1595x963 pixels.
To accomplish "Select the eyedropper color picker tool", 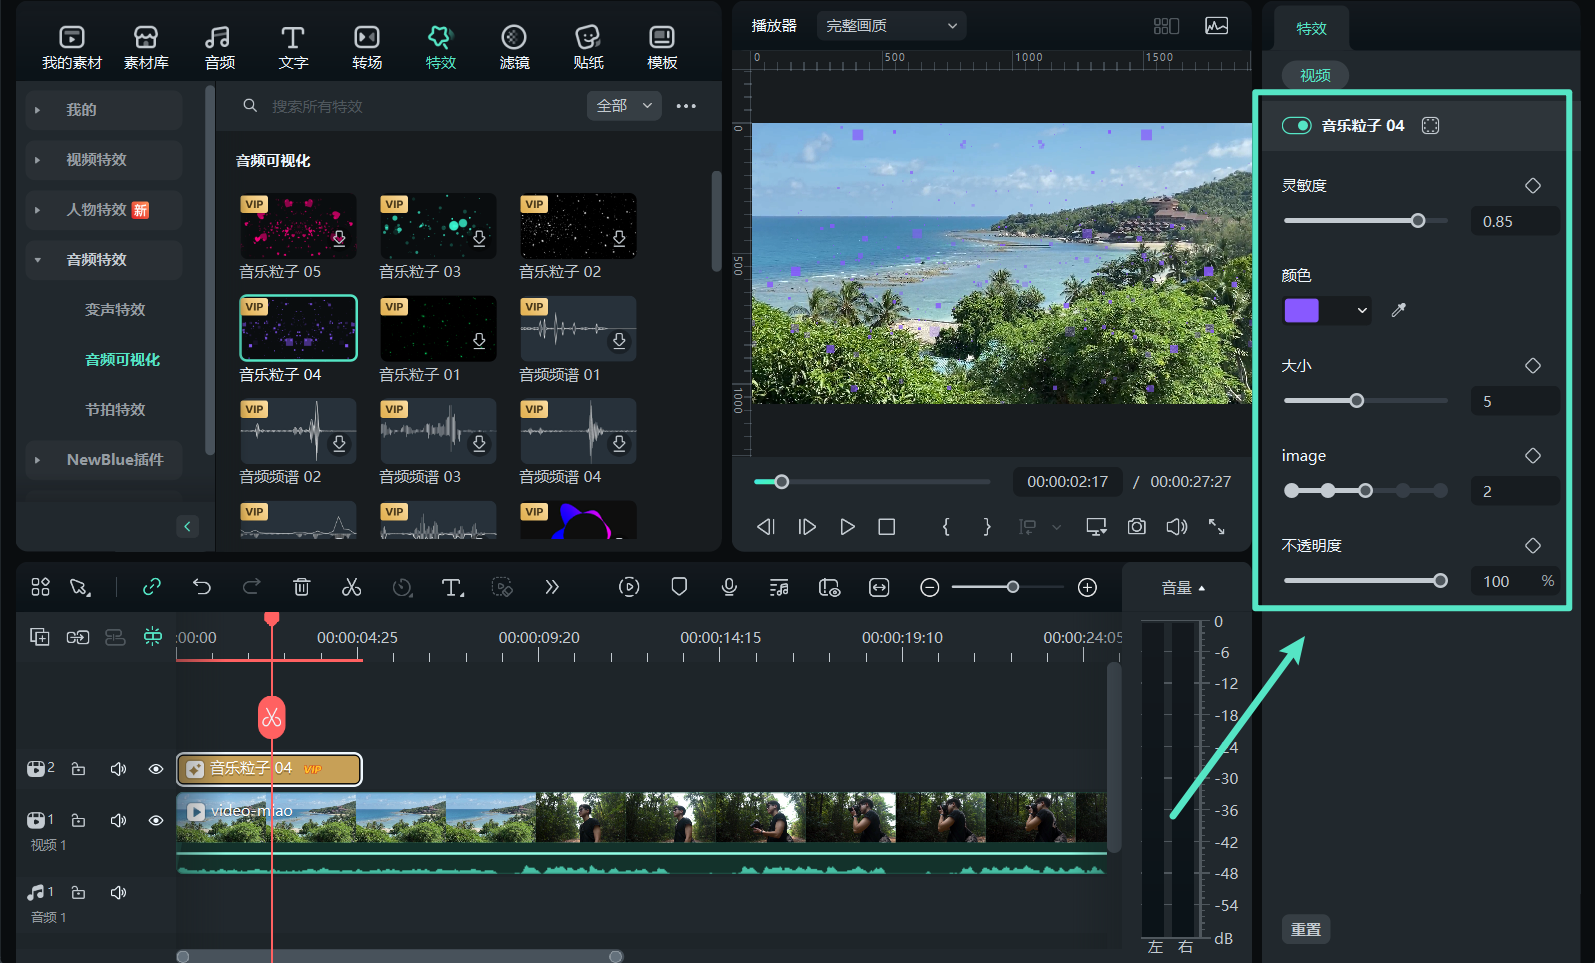I will pos(1398,310).
